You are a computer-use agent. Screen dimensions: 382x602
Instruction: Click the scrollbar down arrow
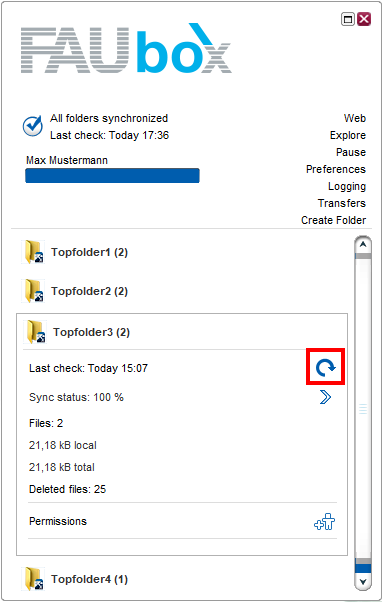click(363, 582)
